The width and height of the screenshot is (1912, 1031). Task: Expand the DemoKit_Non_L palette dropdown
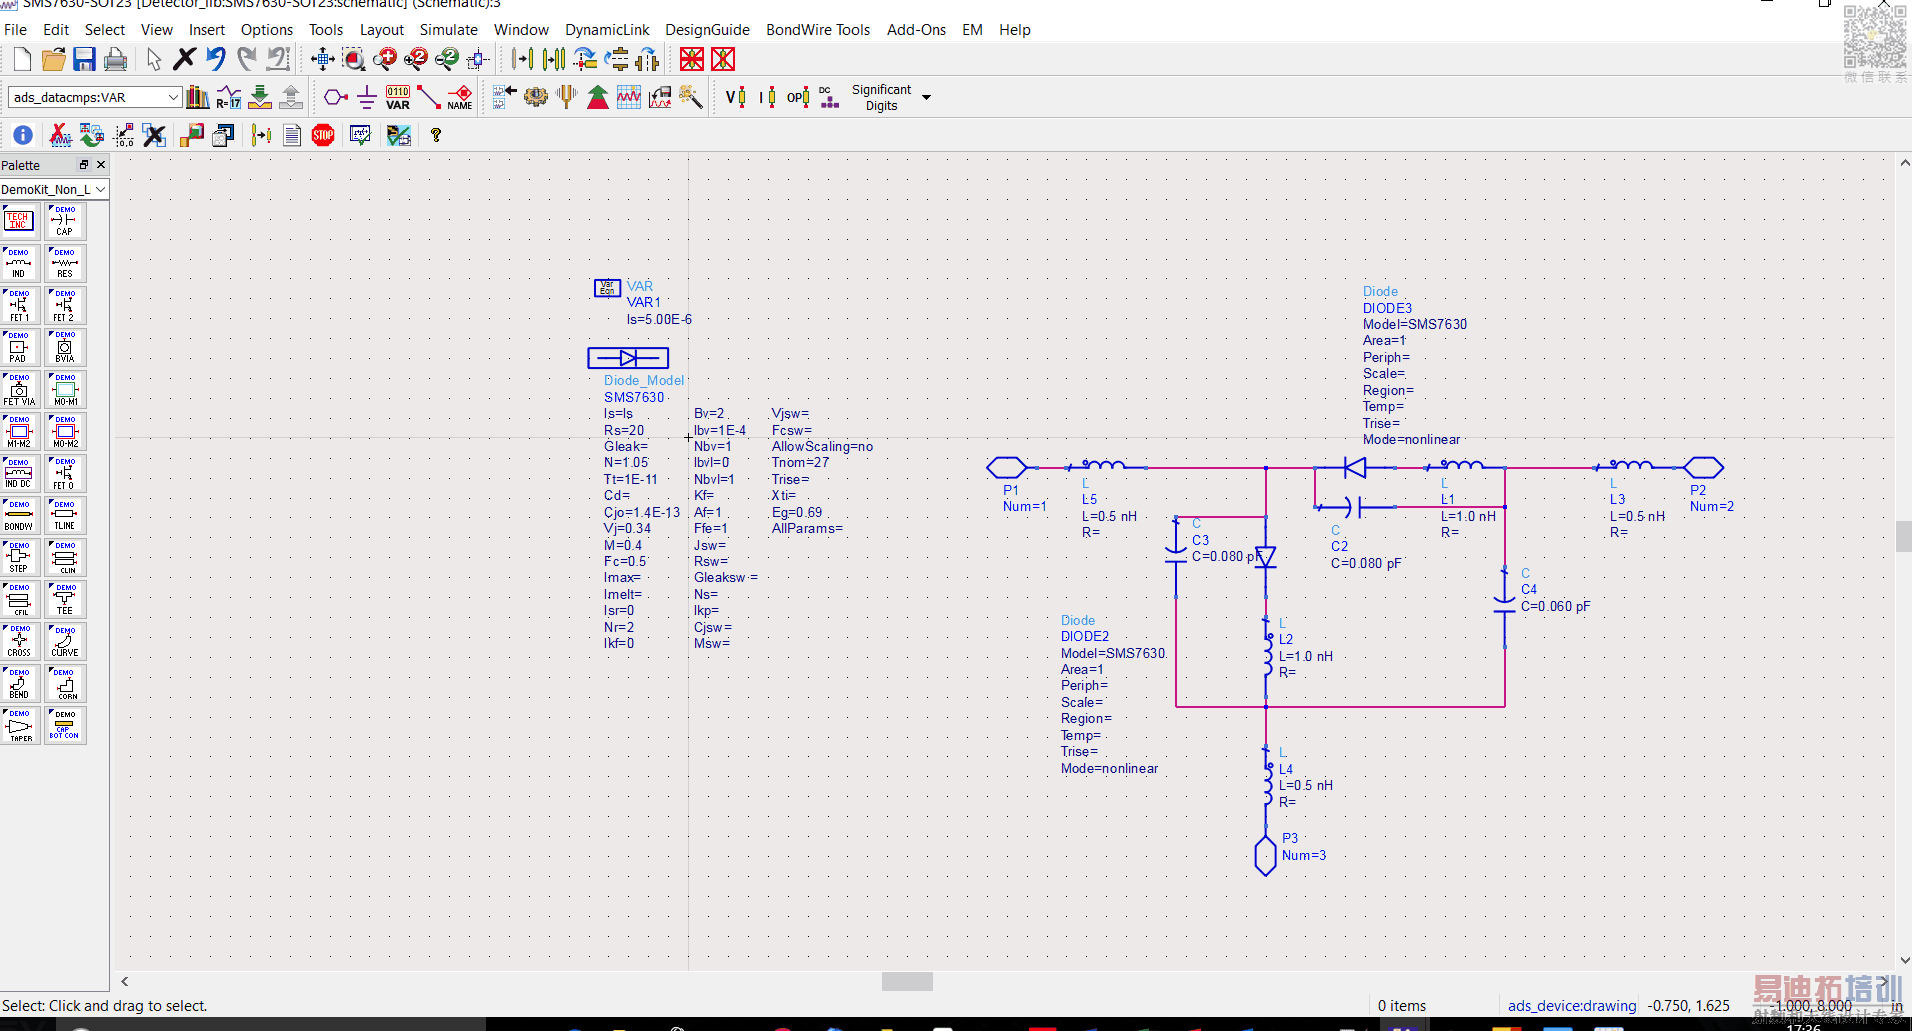(x=100, y=189)
